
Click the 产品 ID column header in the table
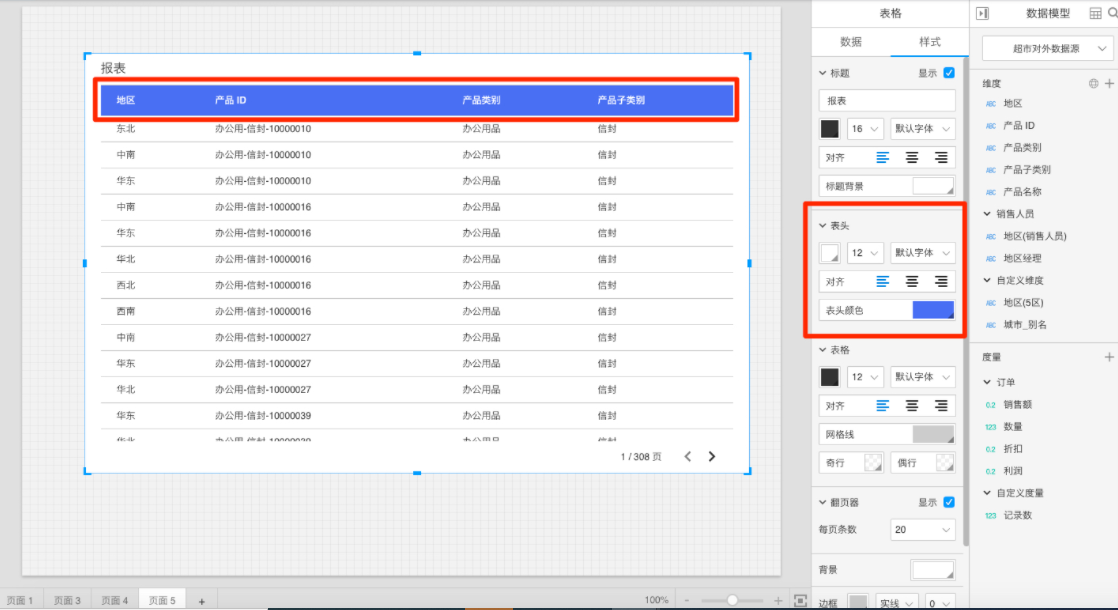point(231,100)
